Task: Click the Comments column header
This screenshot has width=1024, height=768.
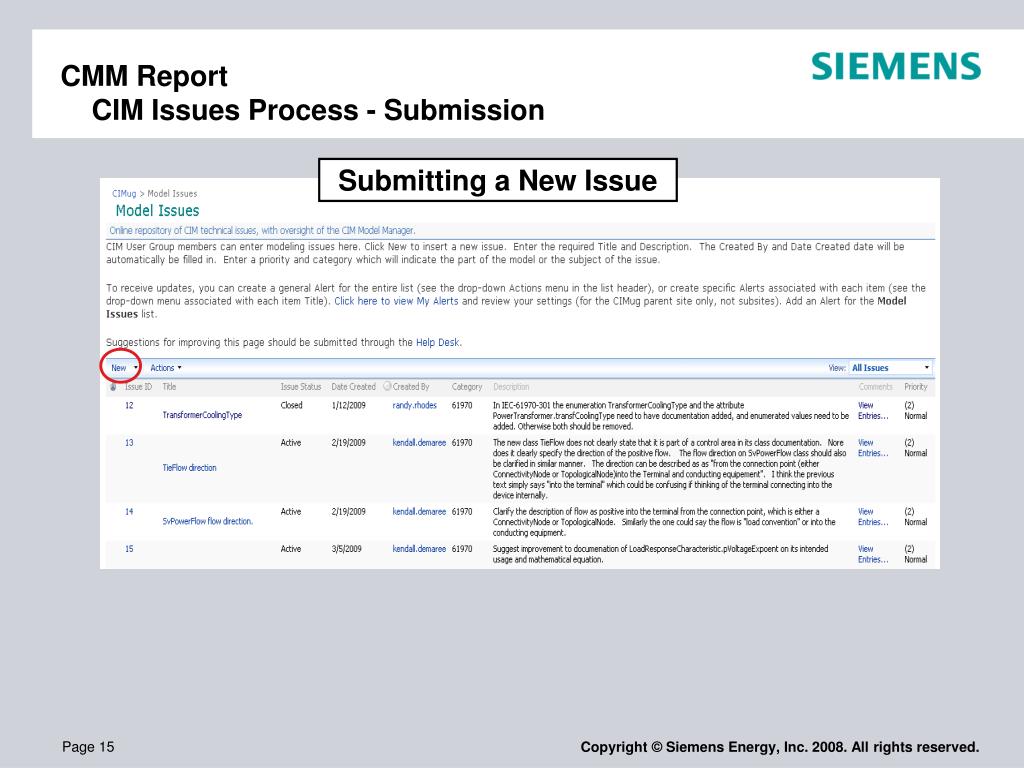Action: click(x=875, y=387)
